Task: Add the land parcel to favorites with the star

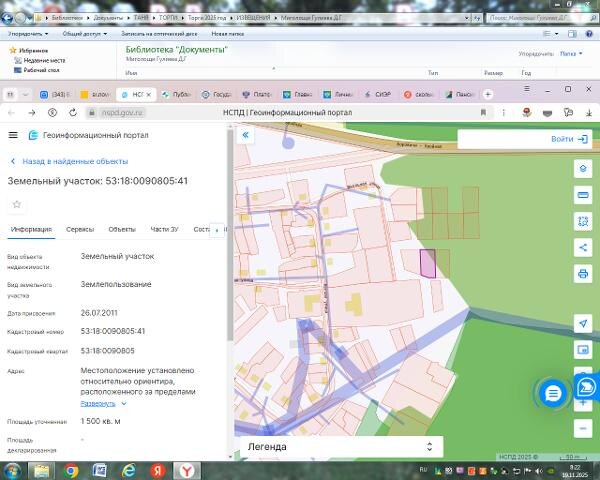Action: pos(16,204)
